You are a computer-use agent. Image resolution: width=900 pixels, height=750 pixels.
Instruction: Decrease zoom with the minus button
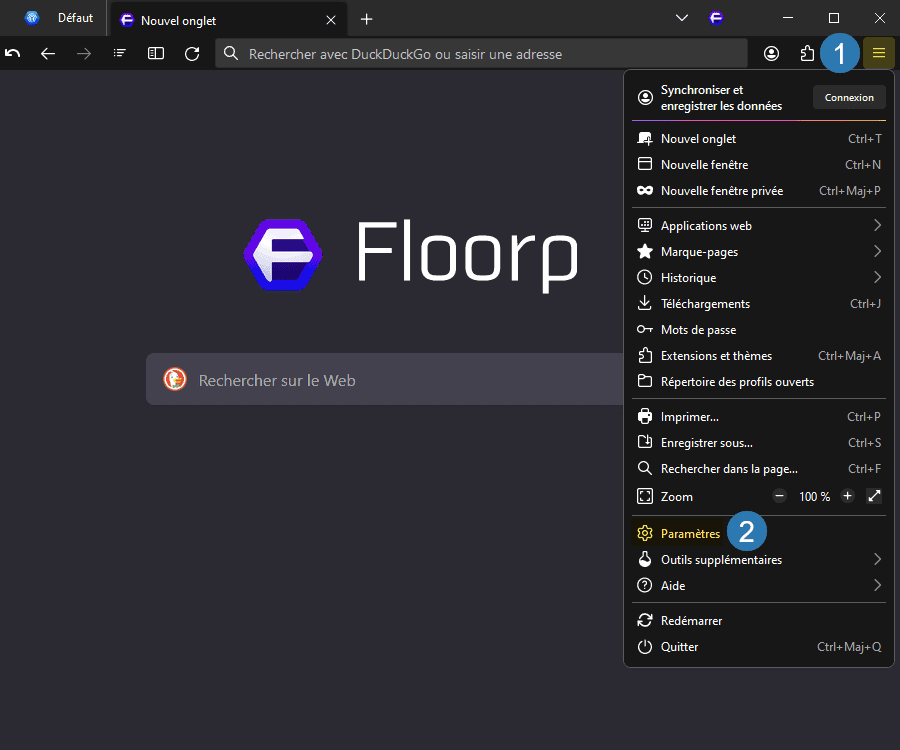[x=779, y=496]
